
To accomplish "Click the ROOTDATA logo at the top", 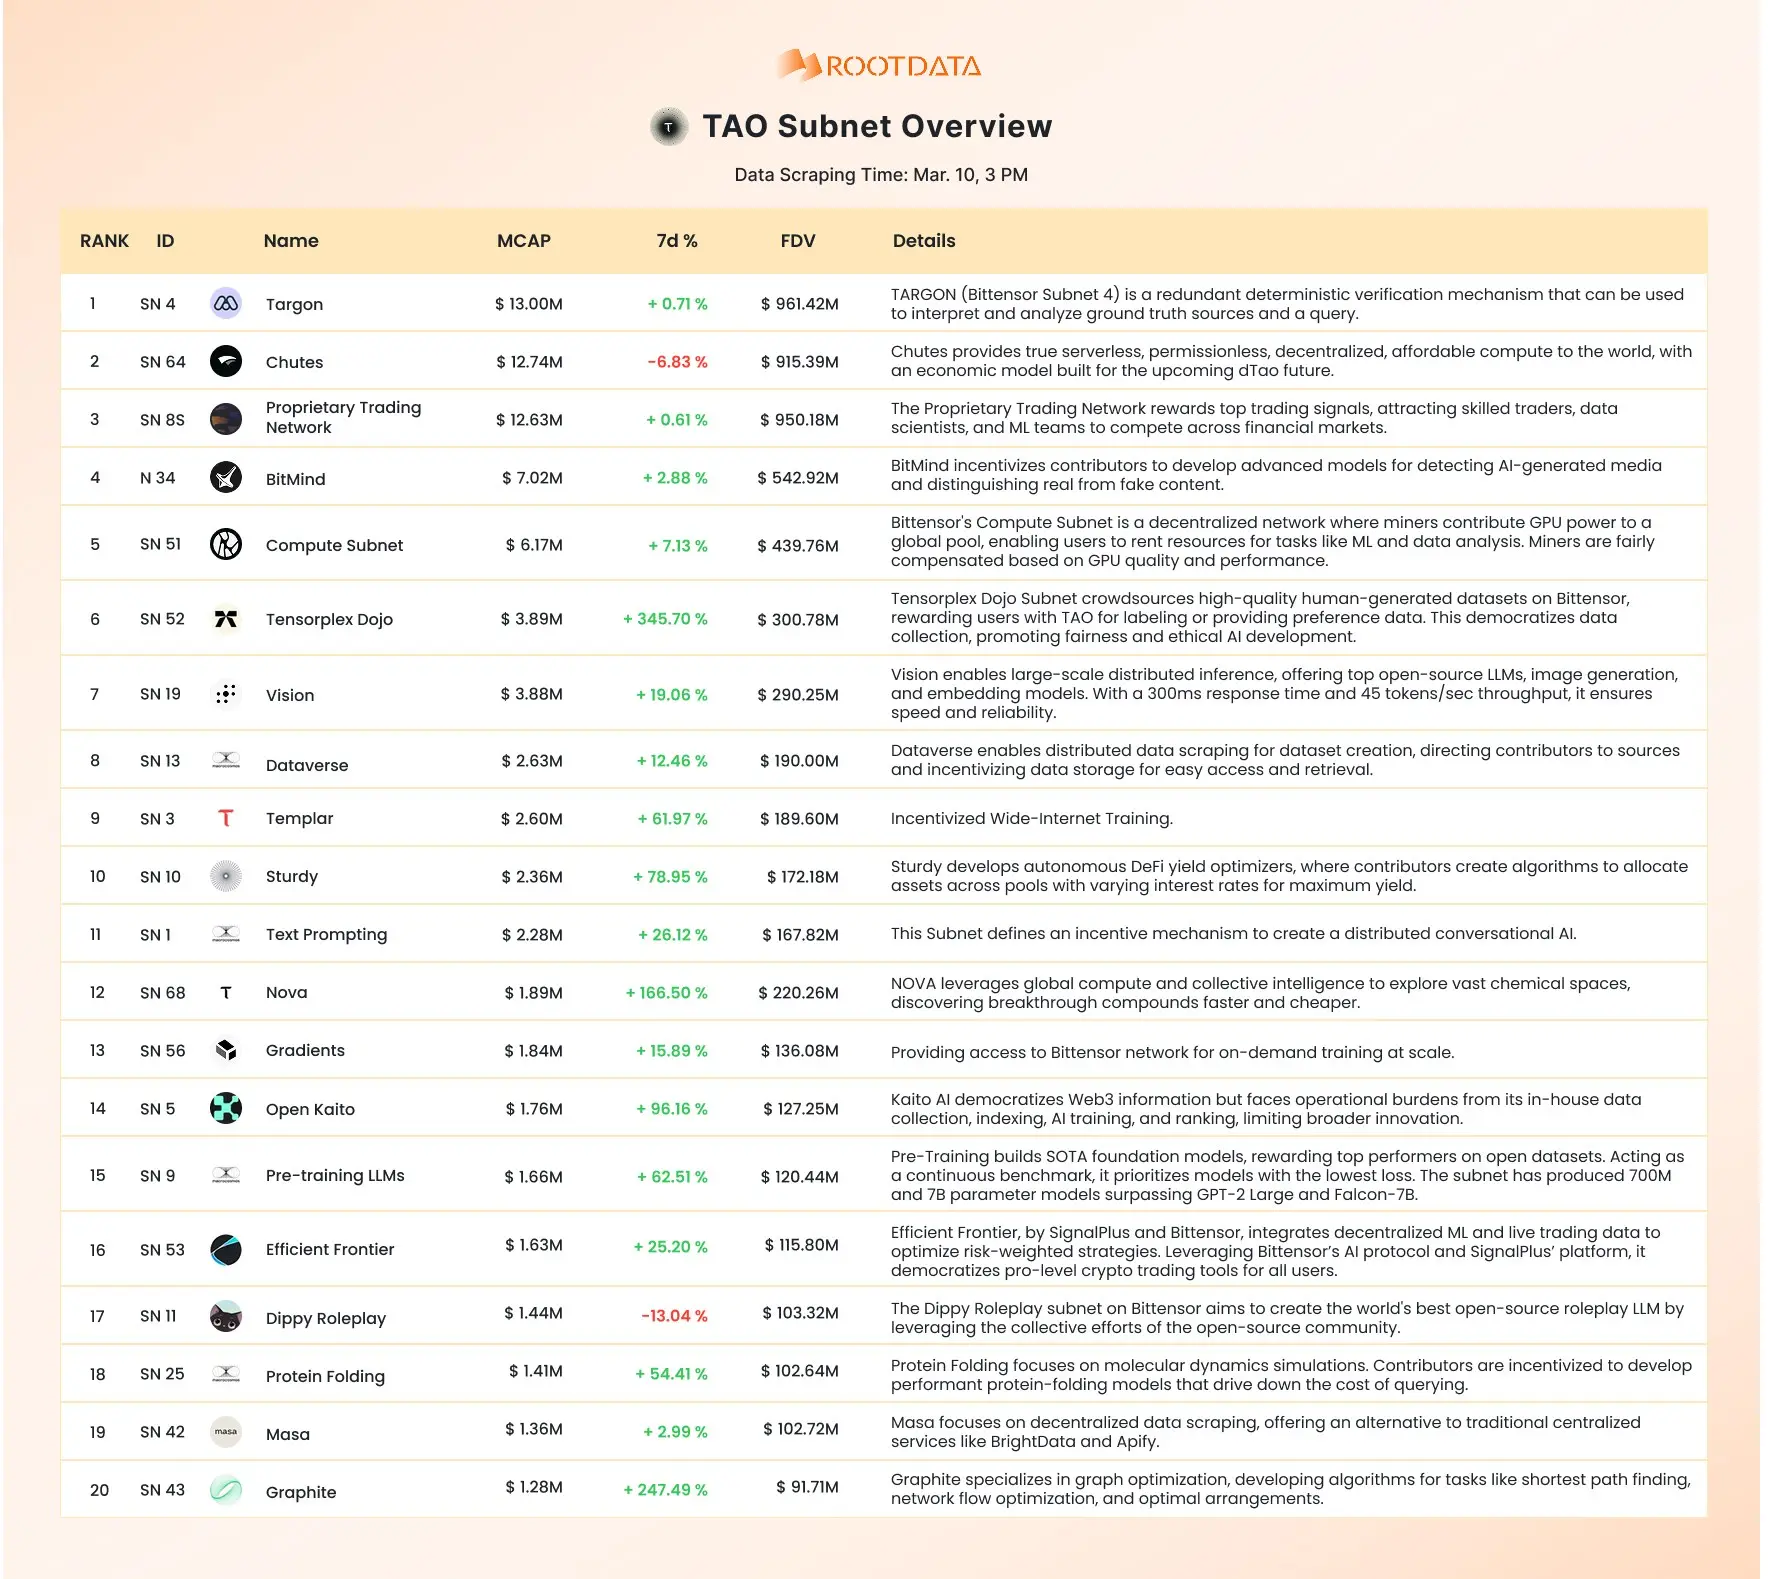I will tap(880, 64).
